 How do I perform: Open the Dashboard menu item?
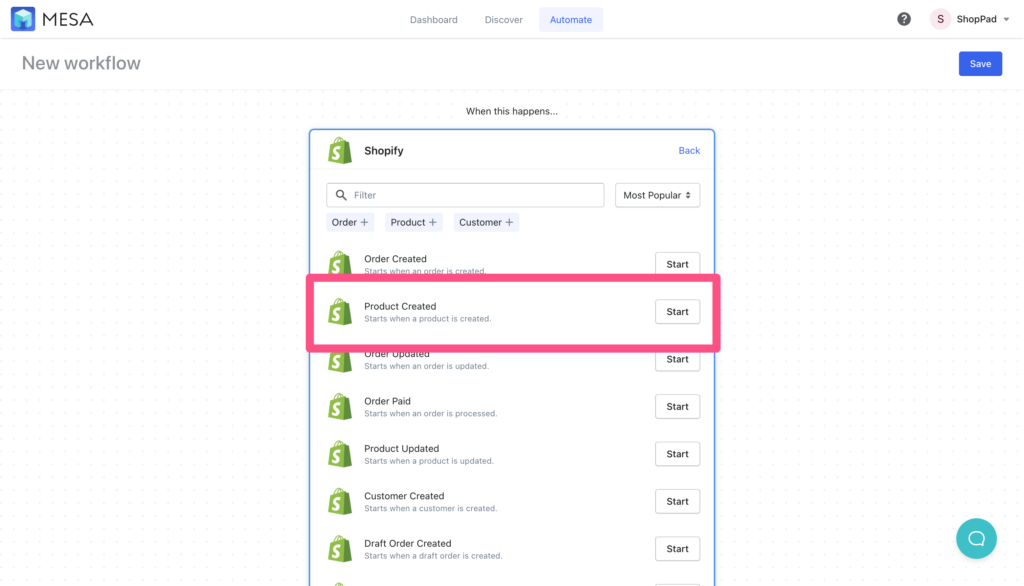[433, 18]
